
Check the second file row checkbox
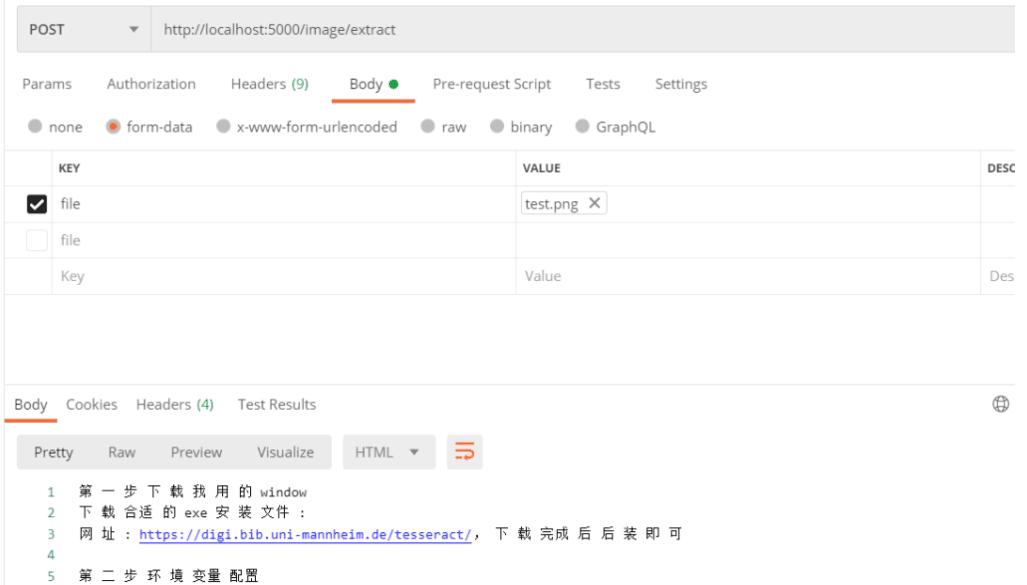click(x=37, y=240)
